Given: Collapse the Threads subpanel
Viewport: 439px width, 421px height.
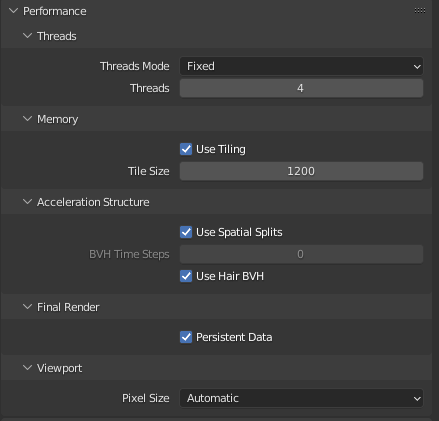Looking at the screenshot, I should click(28, 35).
